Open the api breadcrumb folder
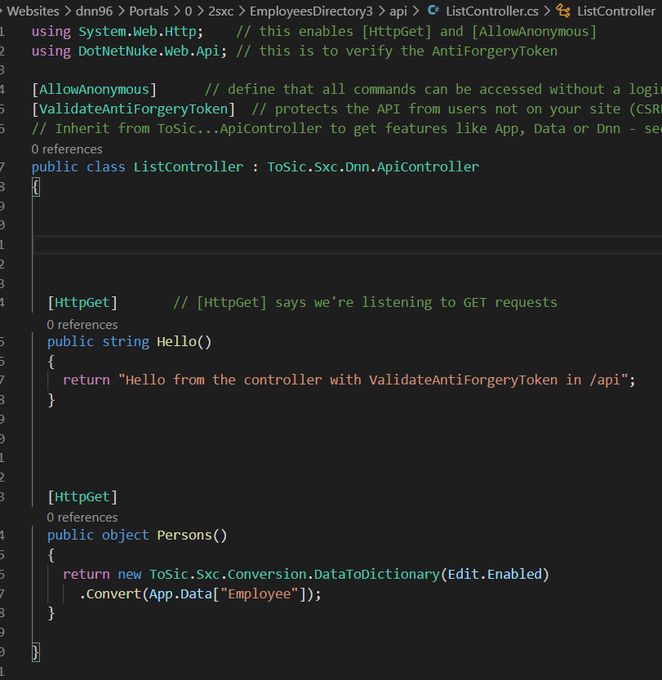This screenshot has height=680, width=662. coord(398,11)
